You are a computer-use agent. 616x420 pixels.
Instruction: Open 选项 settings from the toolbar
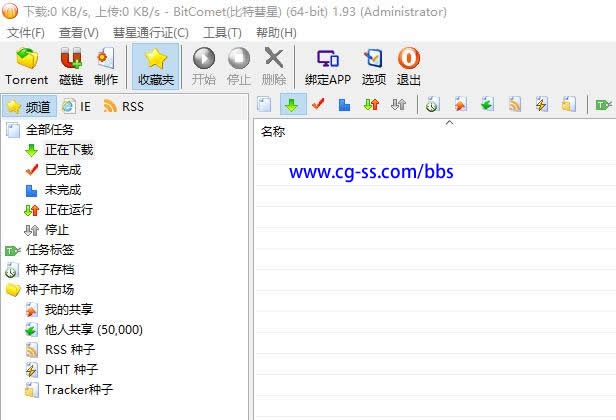(374, 66)
